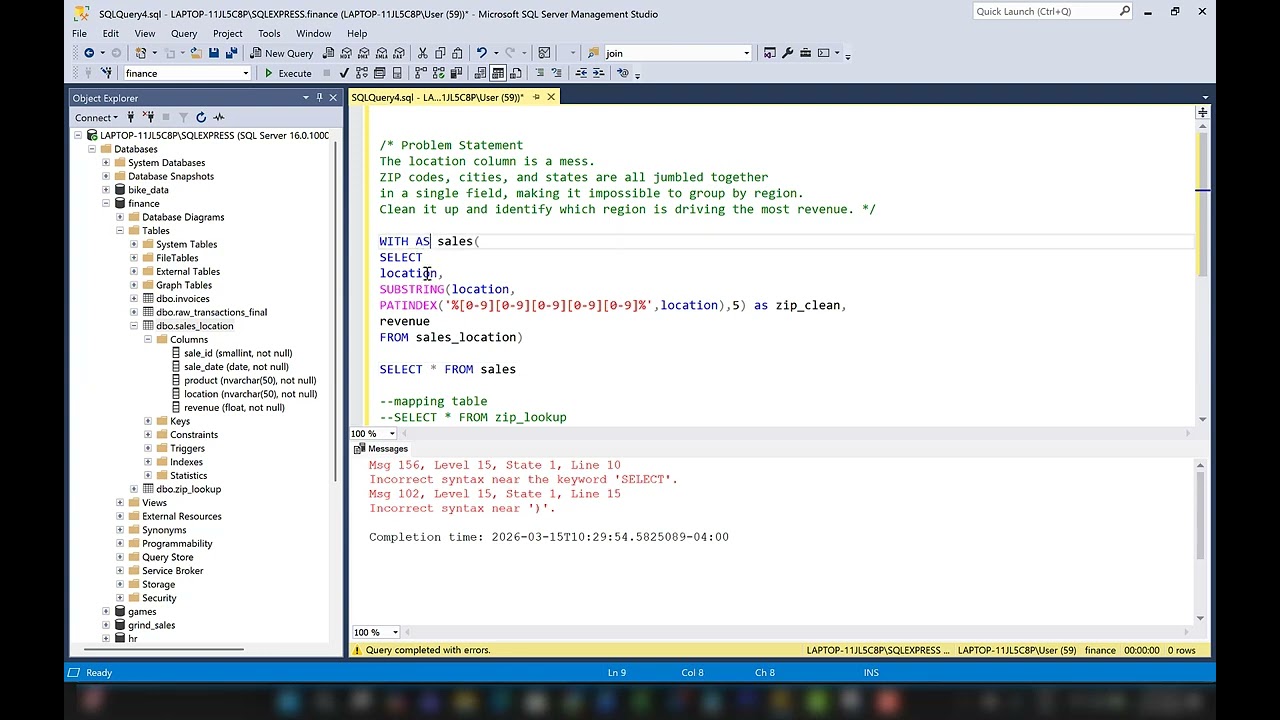Click the Decrease Indent icon
The image size is (1280, 720).
[581, 73]
